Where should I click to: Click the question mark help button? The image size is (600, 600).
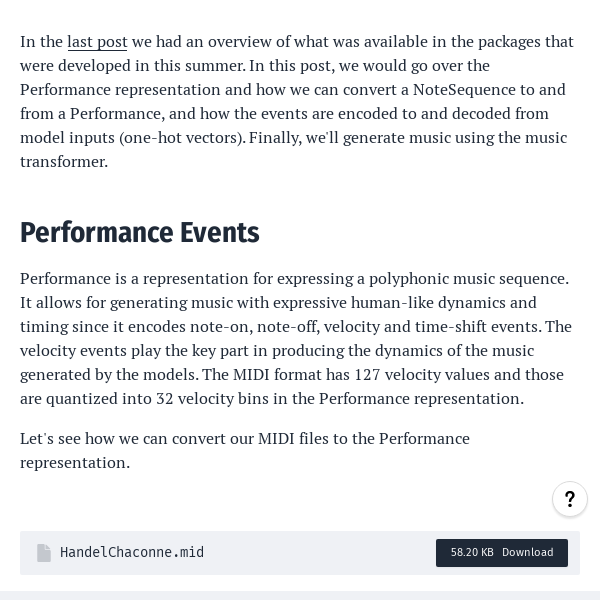click(570, 499)
